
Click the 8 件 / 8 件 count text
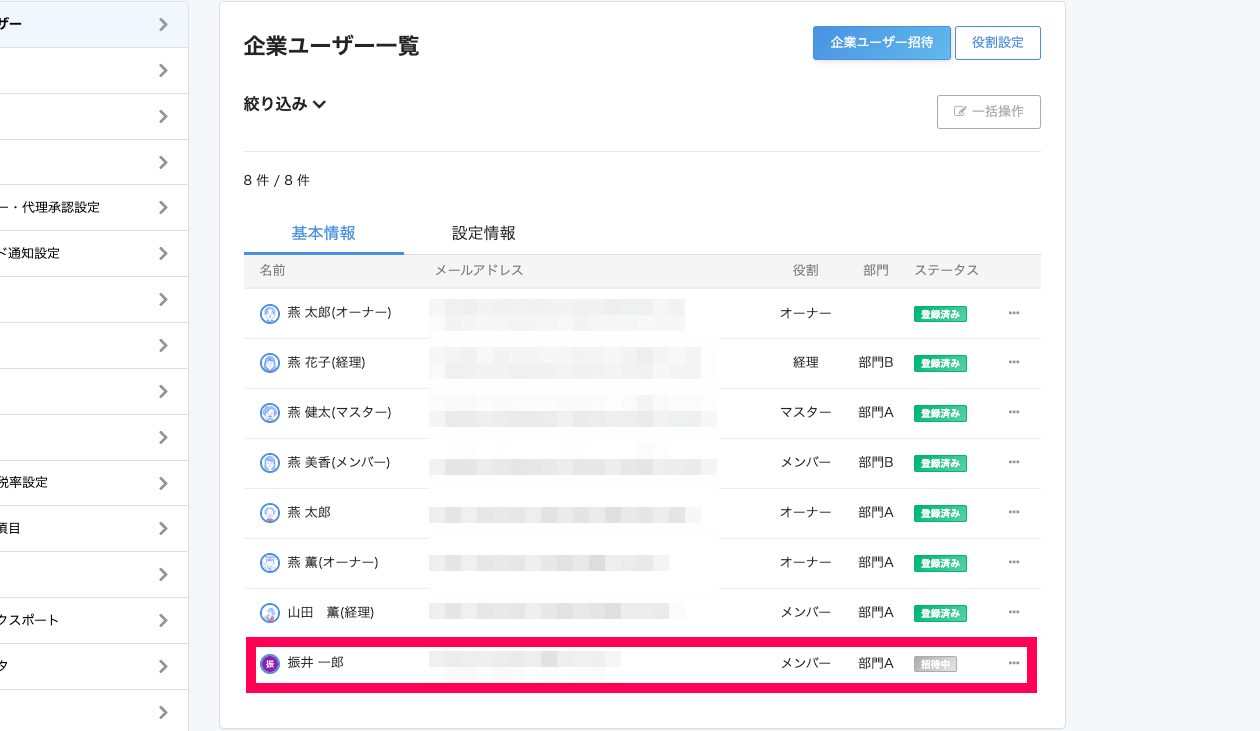(277, 181)
